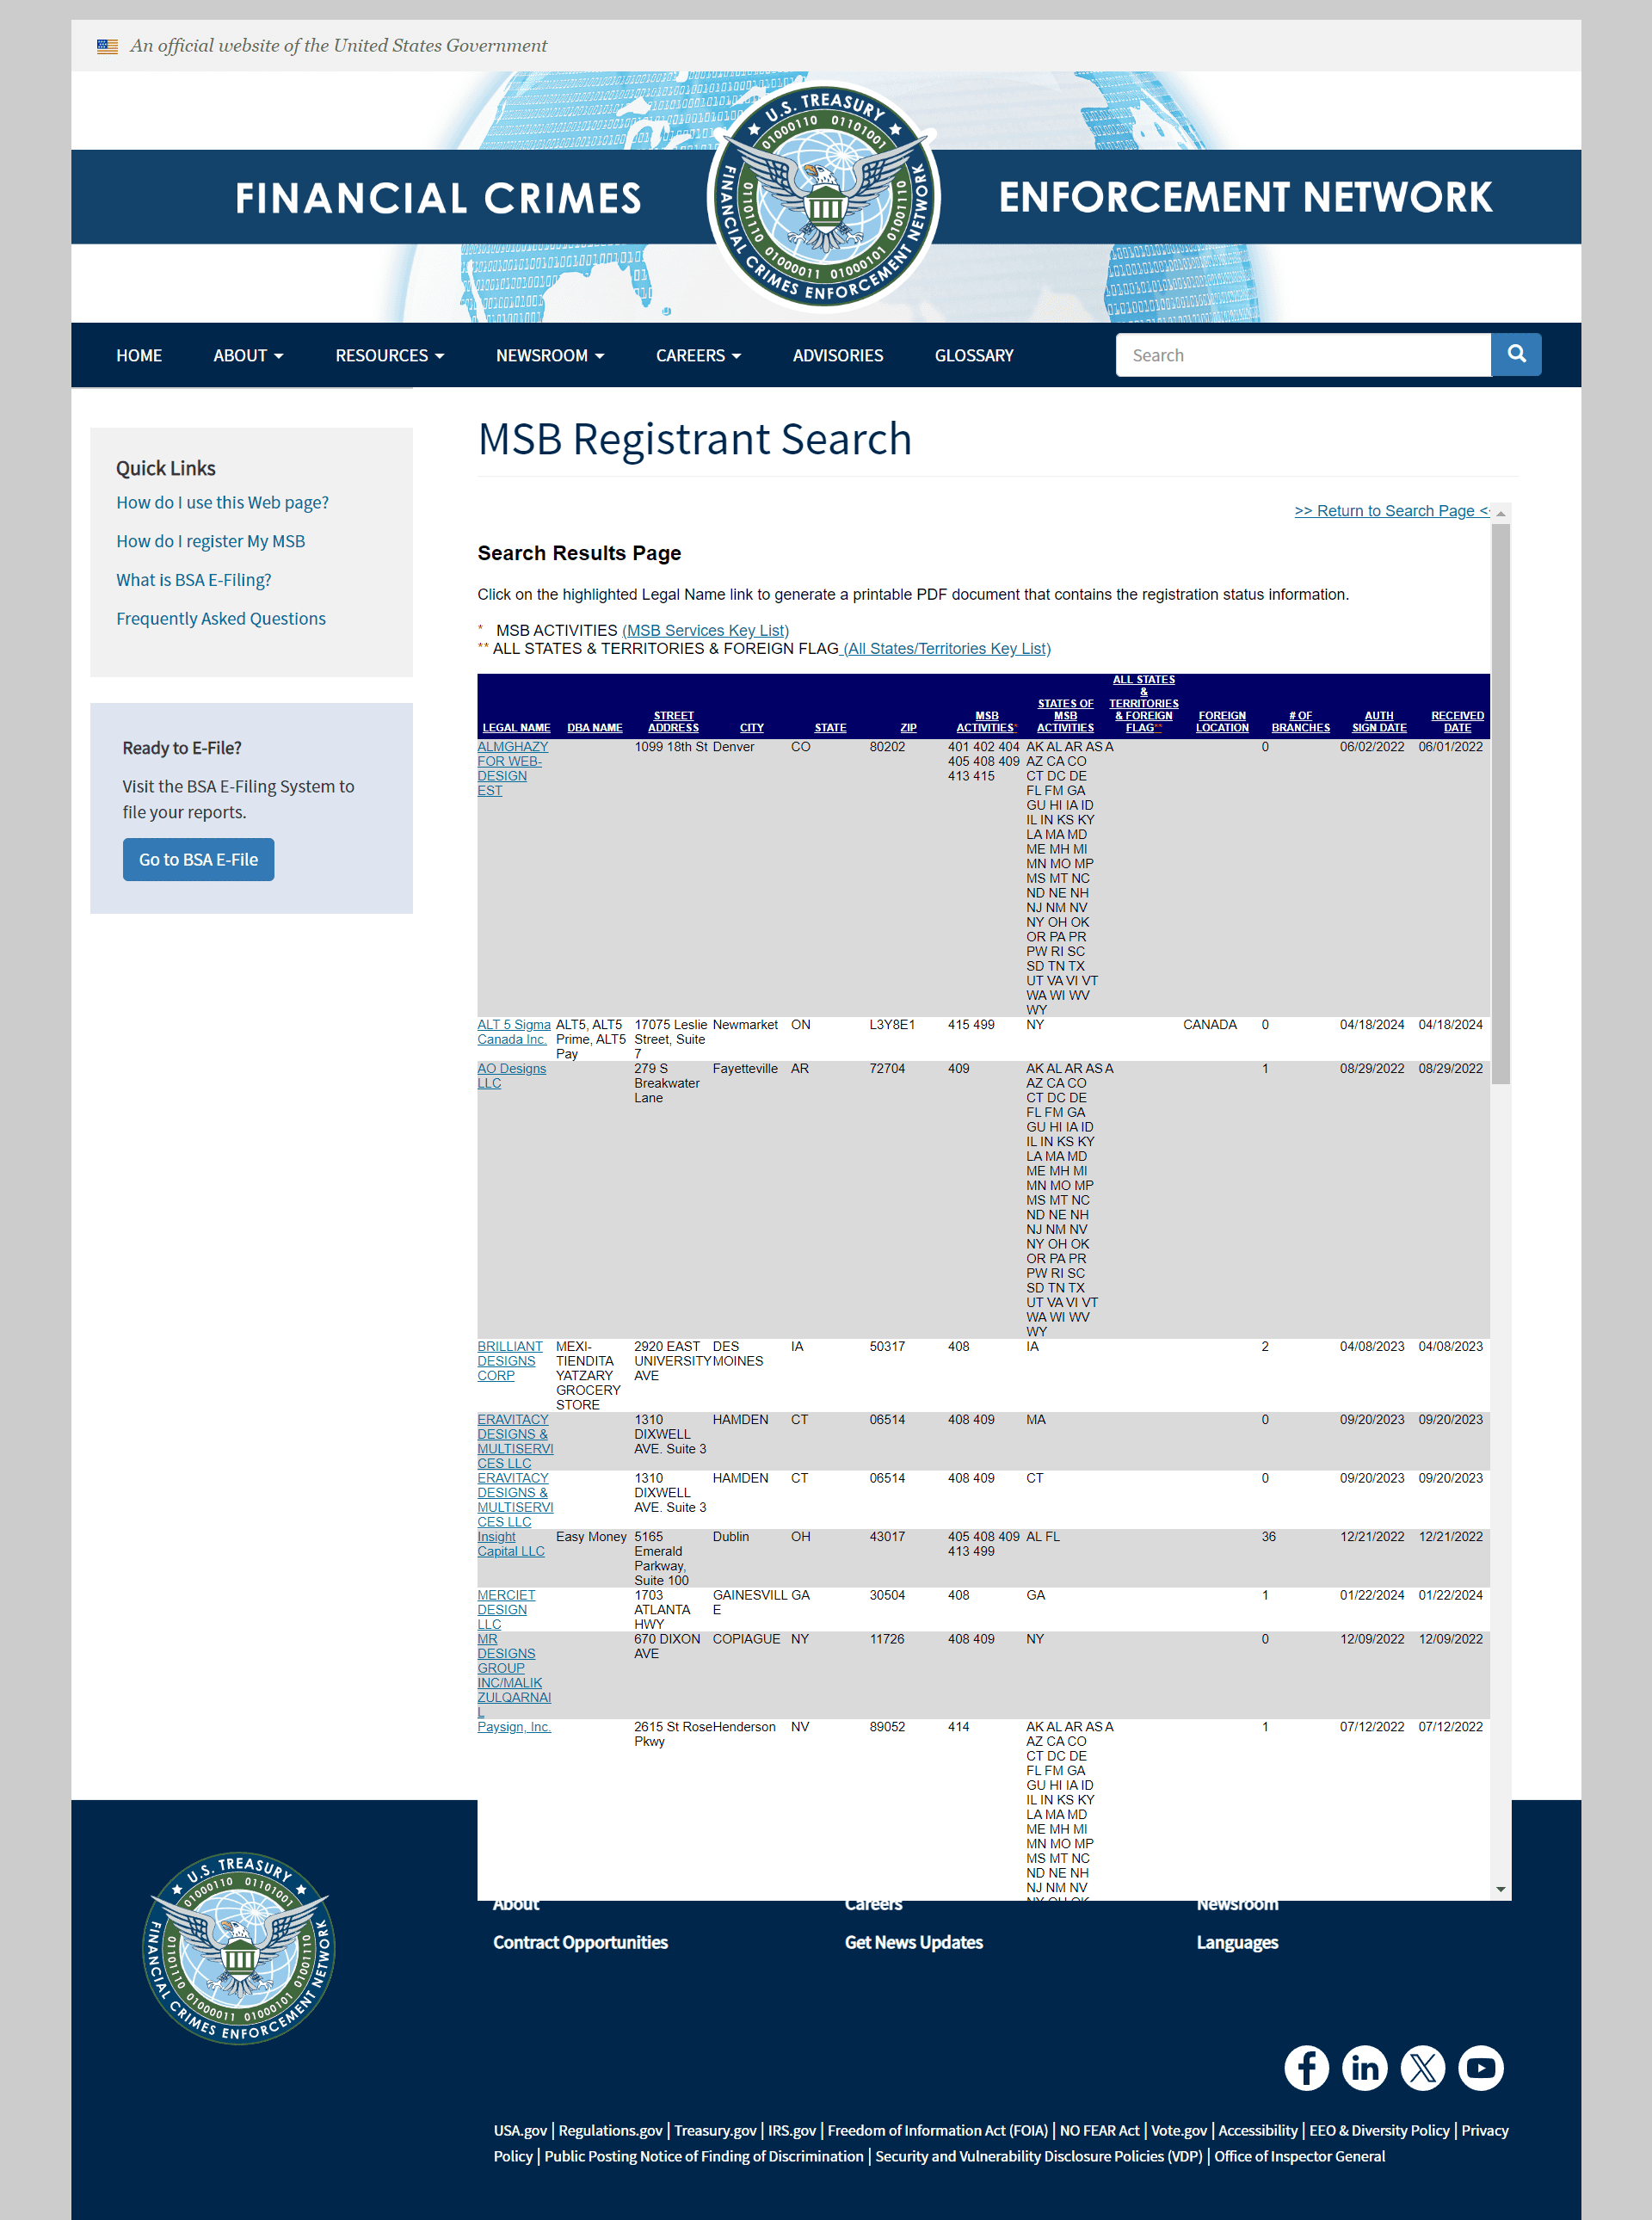1652x2220 pixels.
Task: Sort by MSB ACTIVITIES column header
Action: coord(986,721)
